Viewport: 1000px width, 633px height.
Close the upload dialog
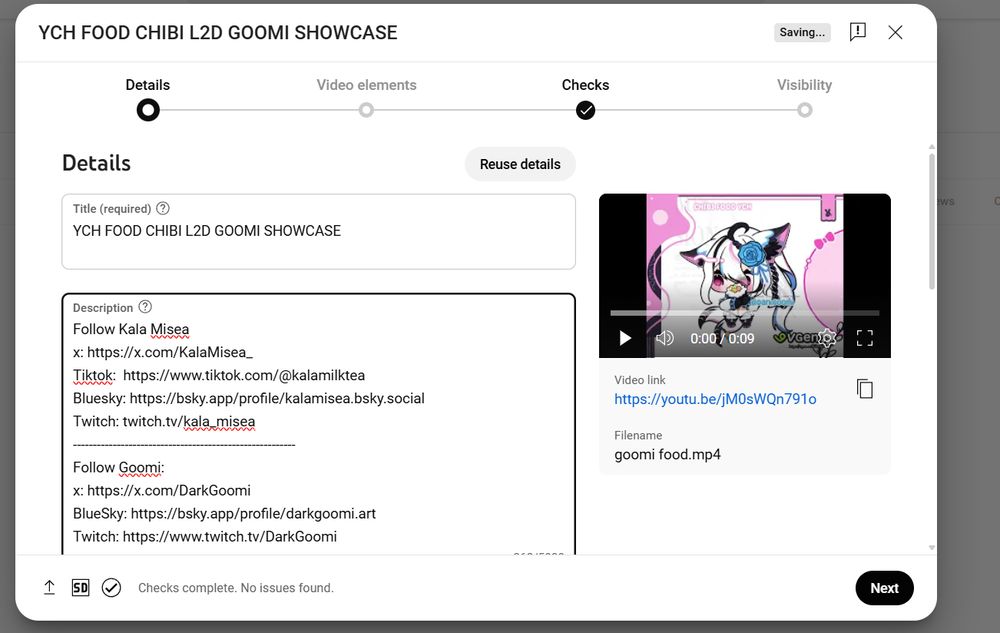pyautogui.click(x=895, y=33)
